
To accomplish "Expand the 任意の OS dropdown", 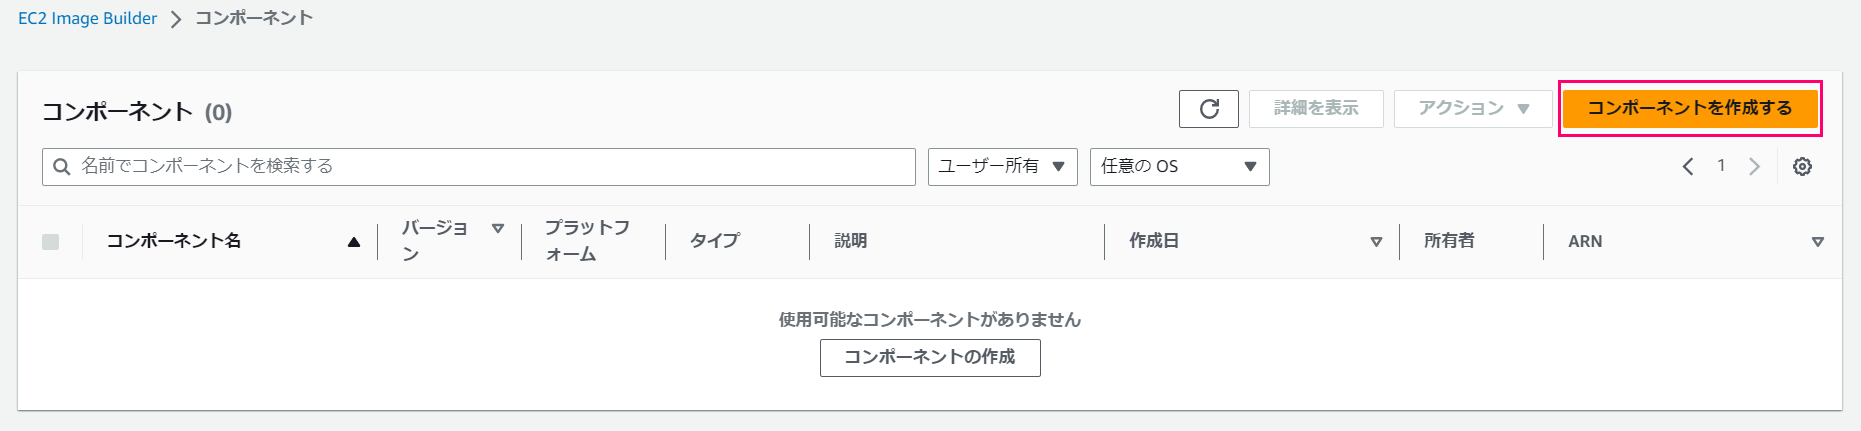I will tap(1180, 167).
